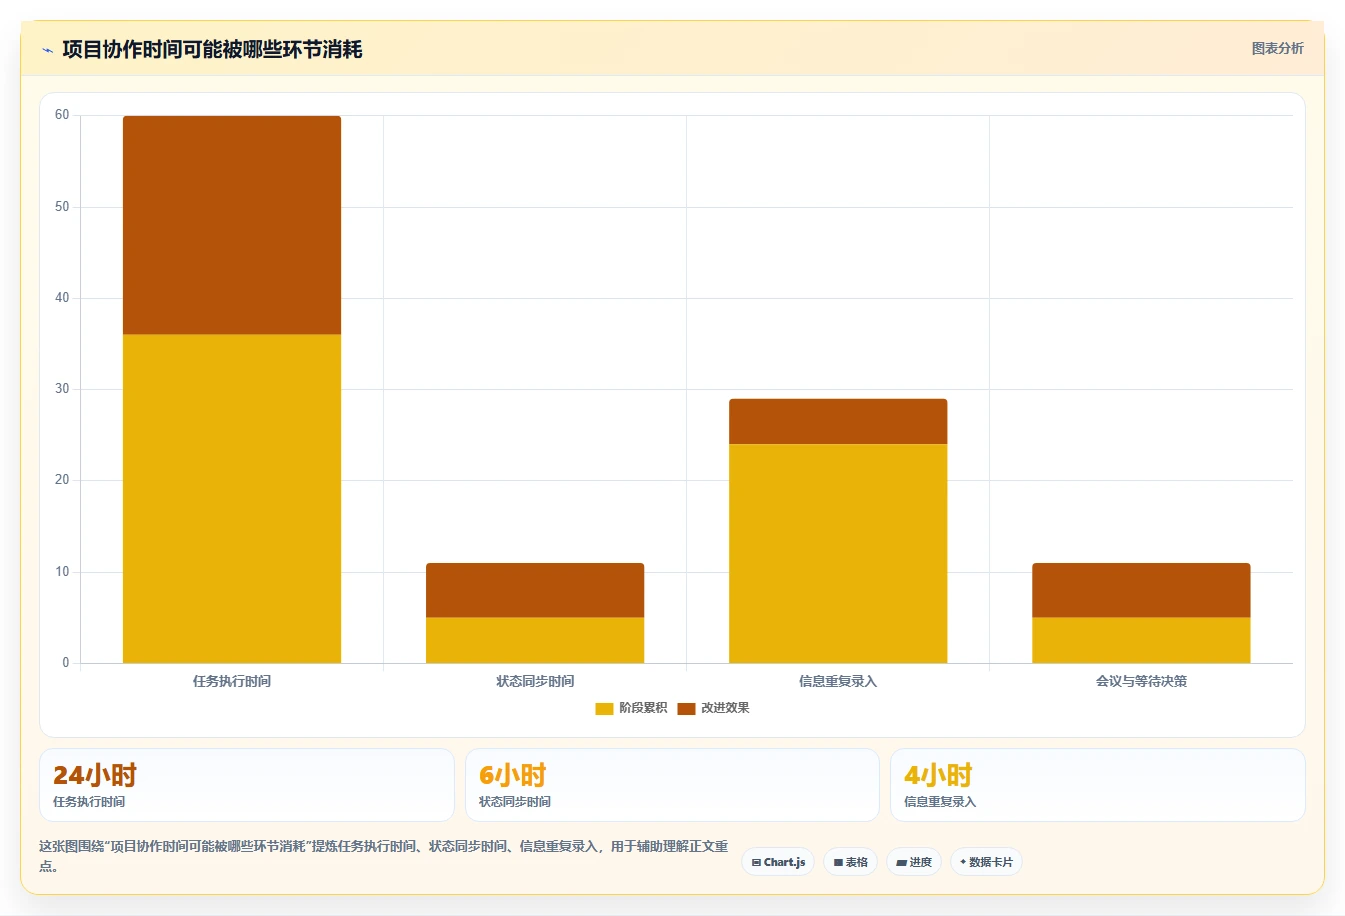Click the 数据卡片 tag
Viewport: 1345px width, 916px height.
tap(986, 862)
